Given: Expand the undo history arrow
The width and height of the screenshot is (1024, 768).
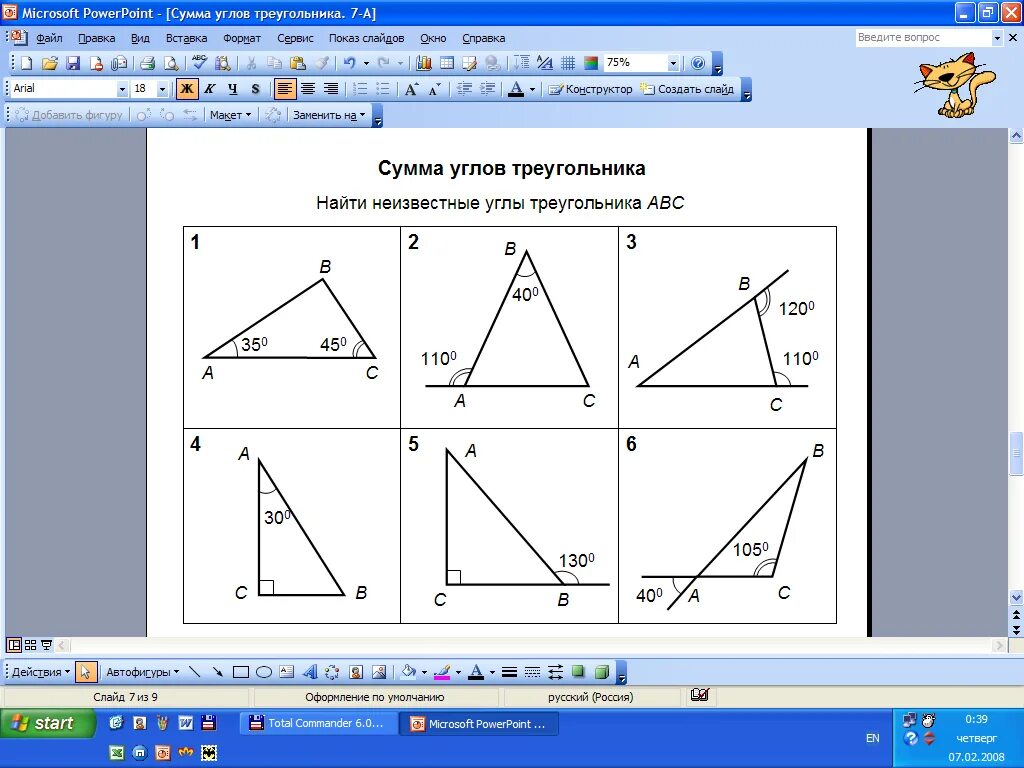Looking at the screenshot, I should point(366,63).
